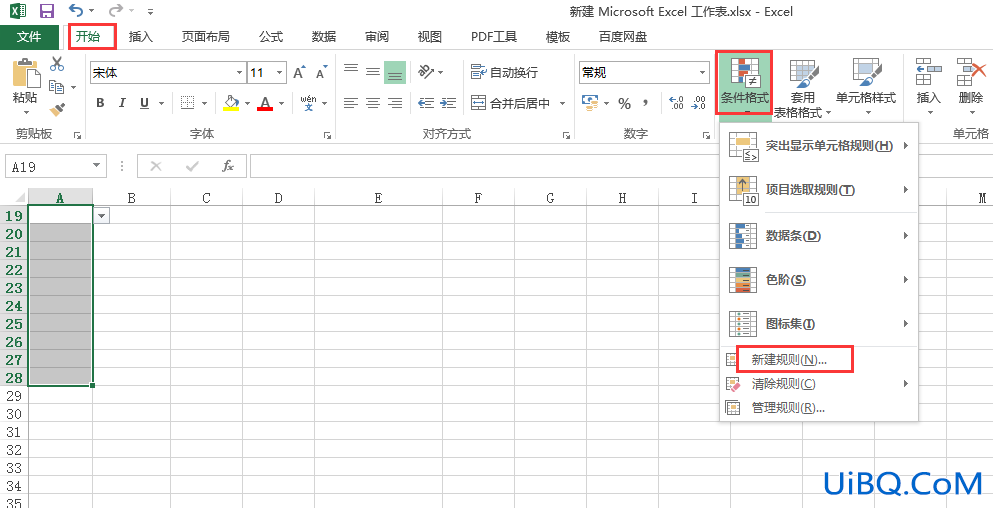The image size is (993, 508).
Task: Toggle align text left
Action: coord(351,103)
